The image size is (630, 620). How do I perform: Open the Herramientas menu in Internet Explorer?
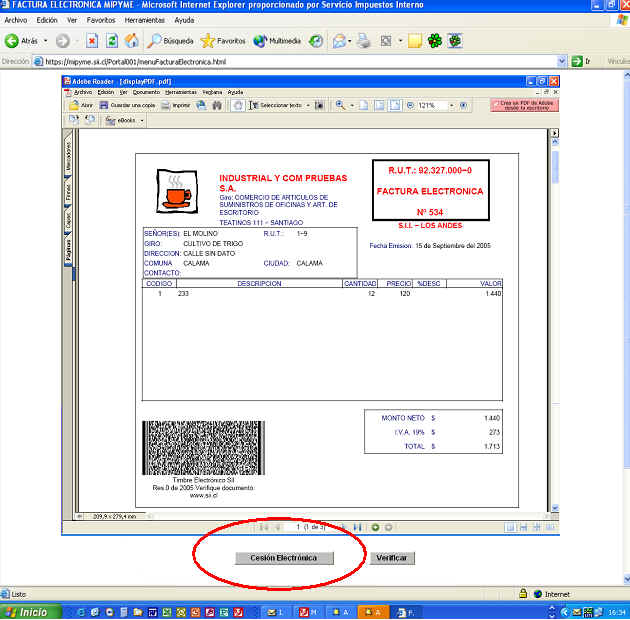(x=144, y=20)
